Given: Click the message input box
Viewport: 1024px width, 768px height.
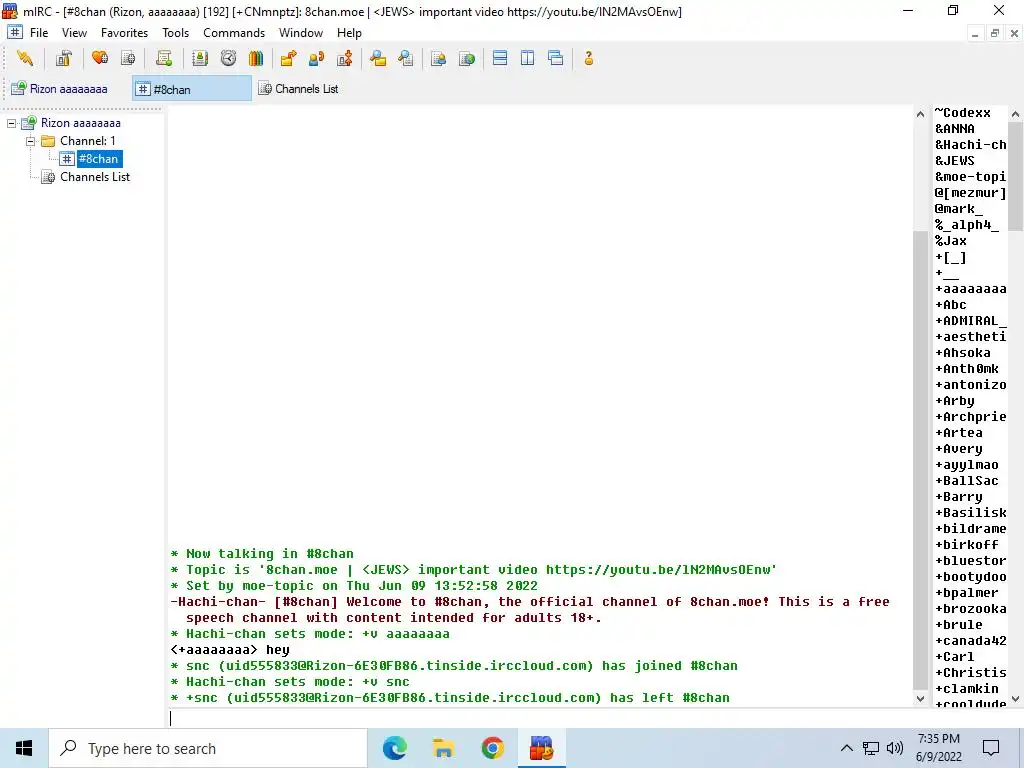Looking at the screenshot, I should [541, 718].
